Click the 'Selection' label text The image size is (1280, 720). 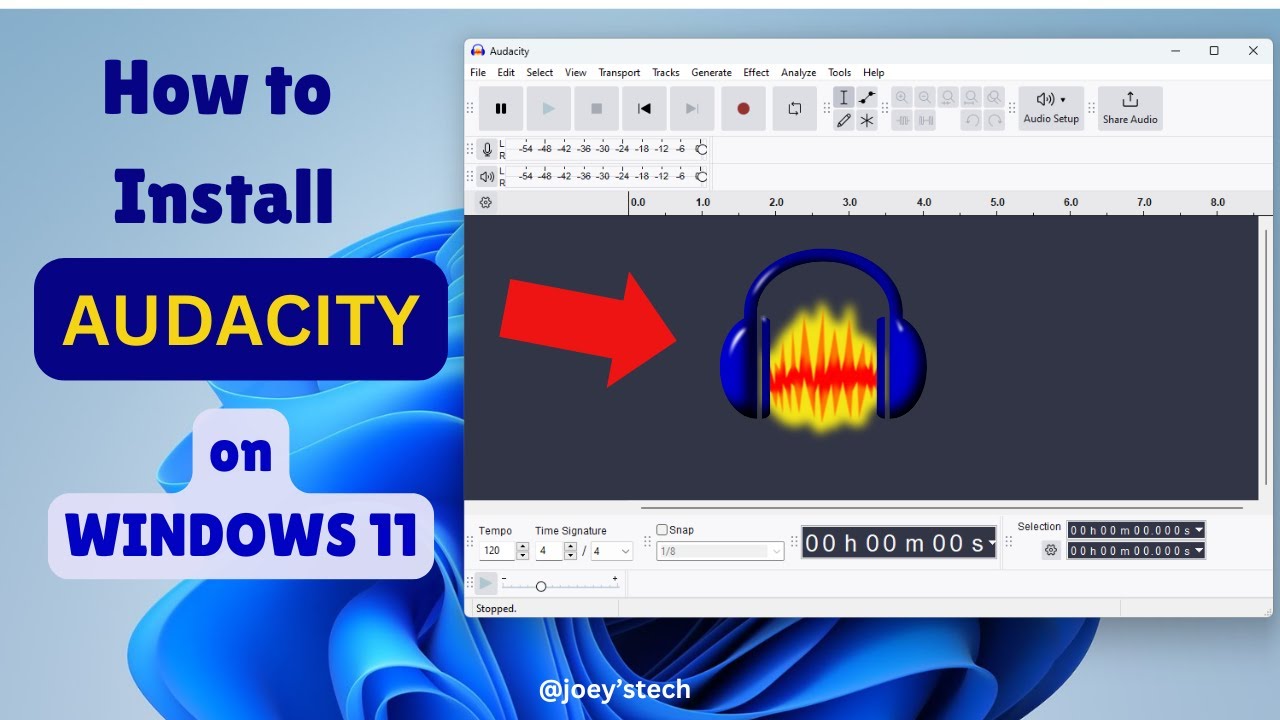coord(1039,527)
